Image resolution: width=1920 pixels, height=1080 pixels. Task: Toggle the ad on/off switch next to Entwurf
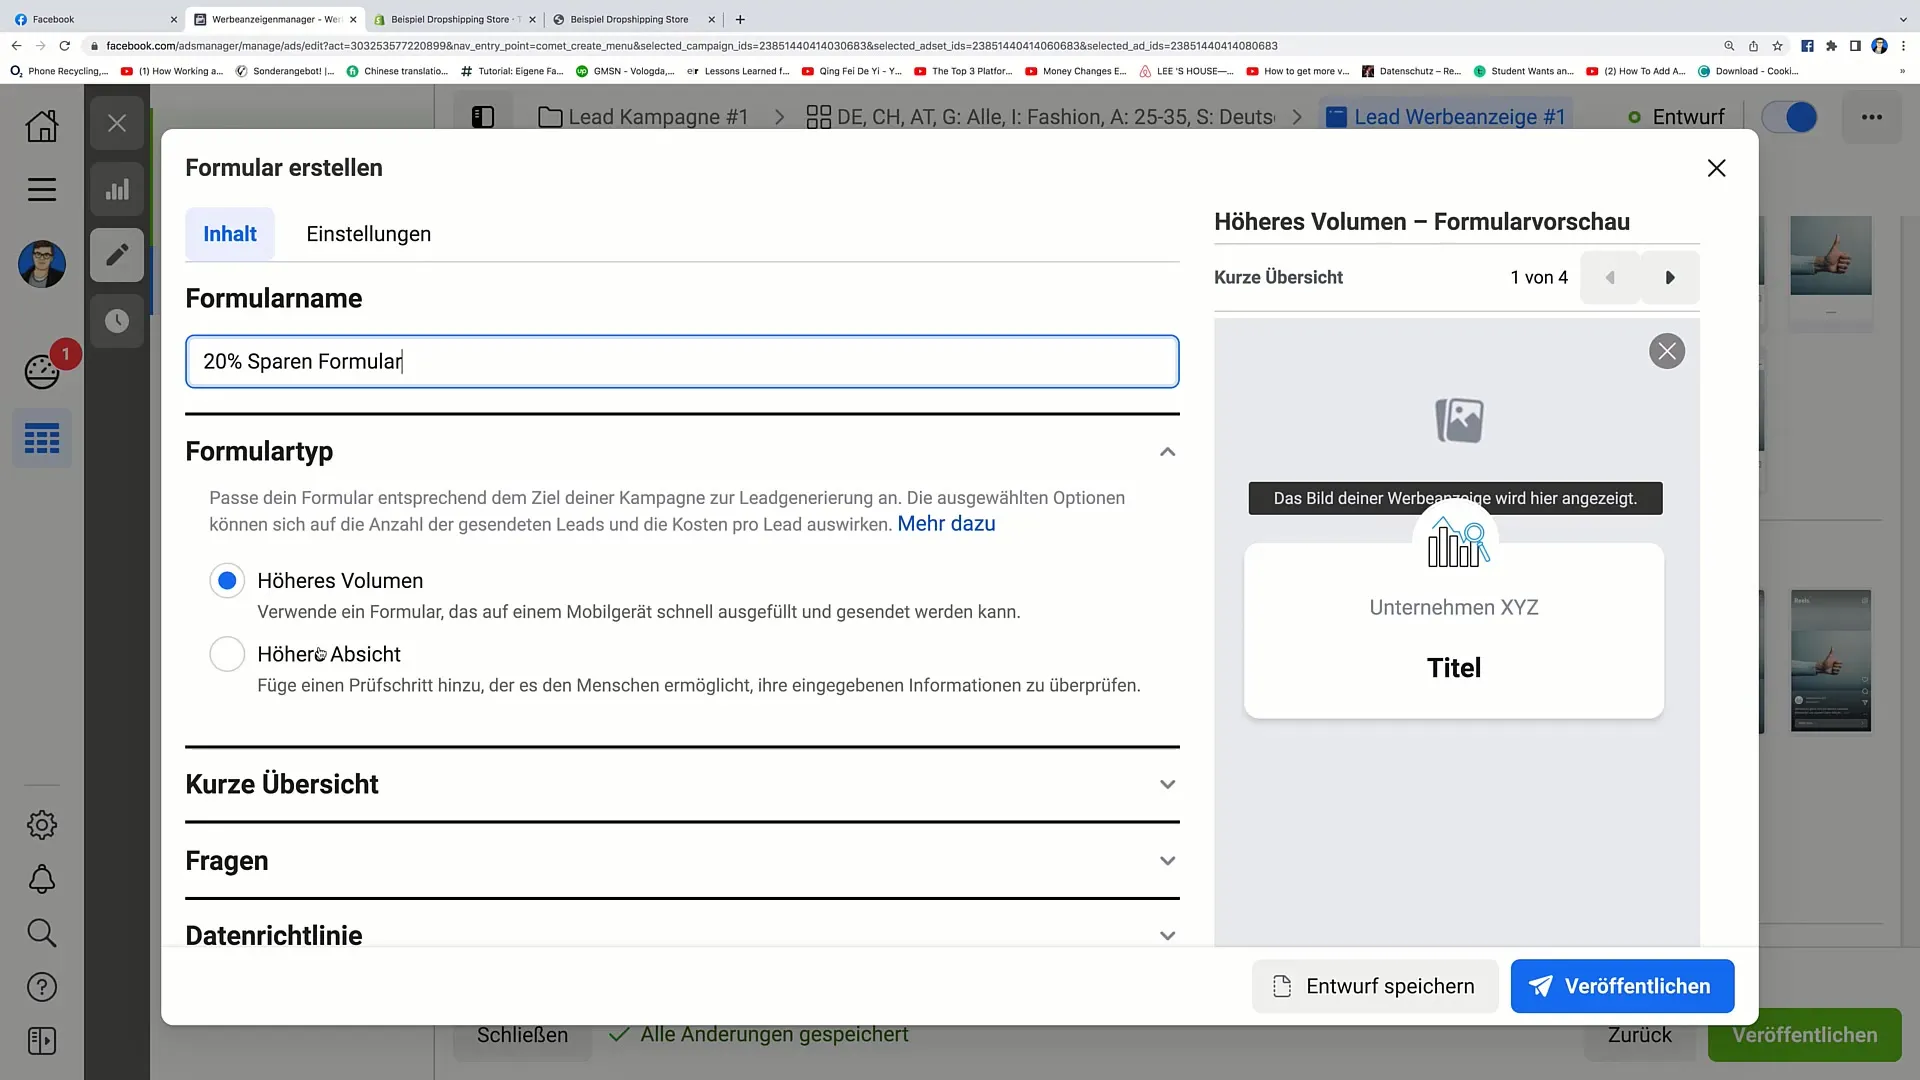tap(1789, 117)
